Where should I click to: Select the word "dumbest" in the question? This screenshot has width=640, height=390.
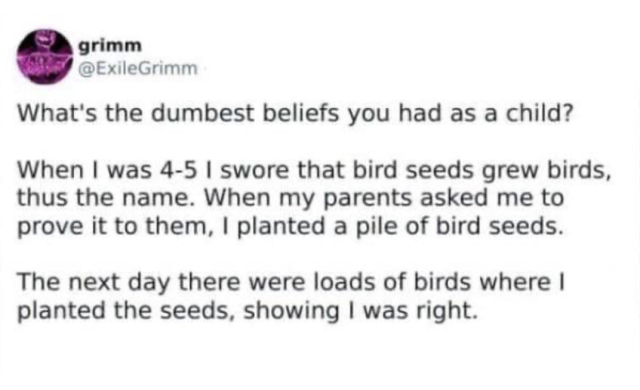pyautogui.click(x=202, y=113)
